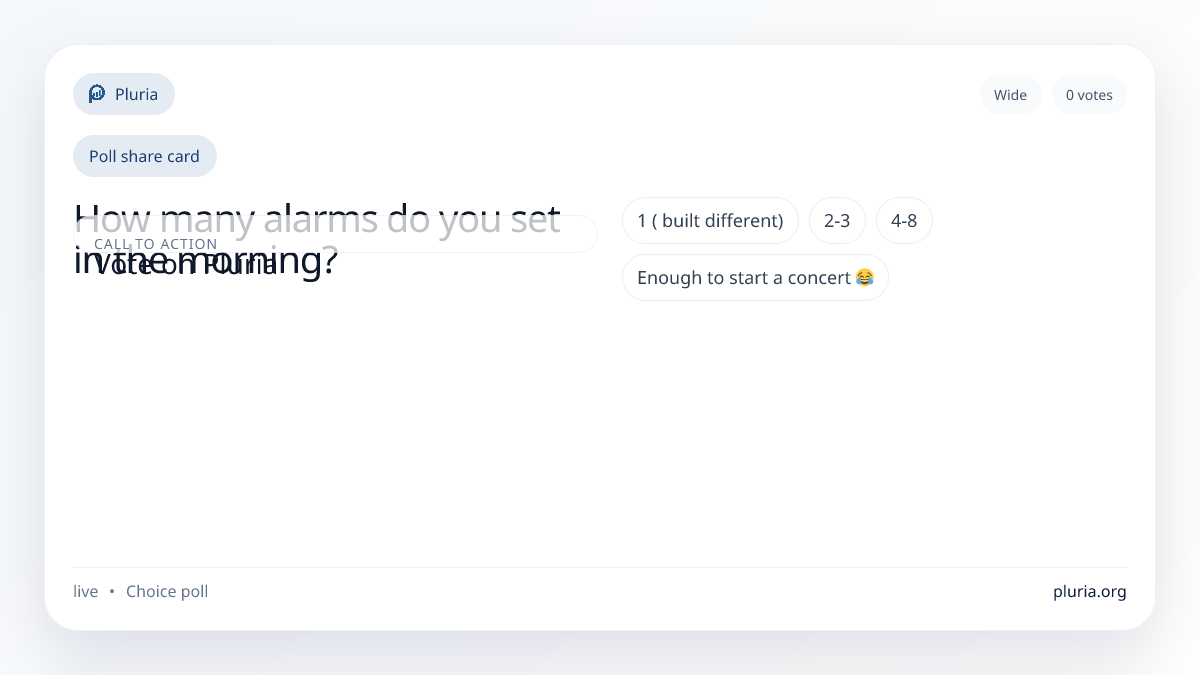Click the "Poll share card" tag
The width and height of the screenshot is (1200, 675).
pyautogui.click(x=144, y=156)
